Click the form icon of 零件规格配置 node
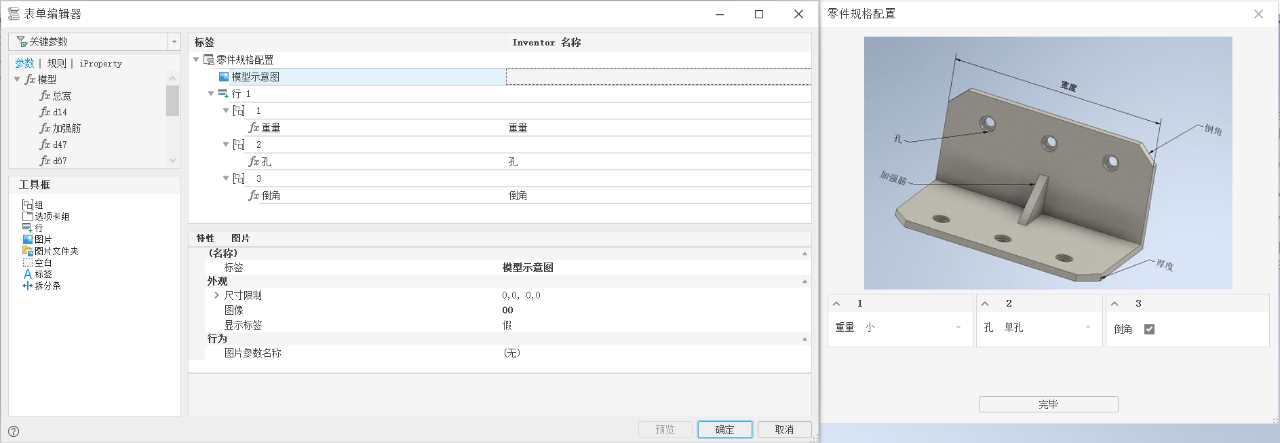Viewport: 1280px width, 443px height. 209,60
